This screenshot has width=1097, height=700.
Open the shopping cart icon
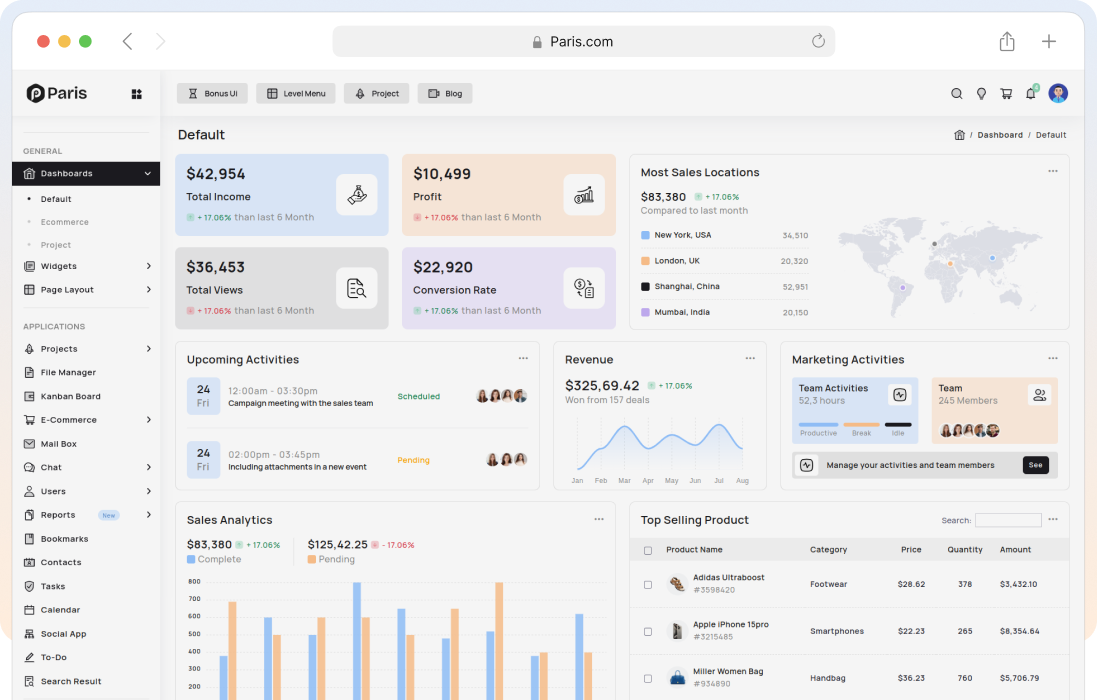(1006, 94)
